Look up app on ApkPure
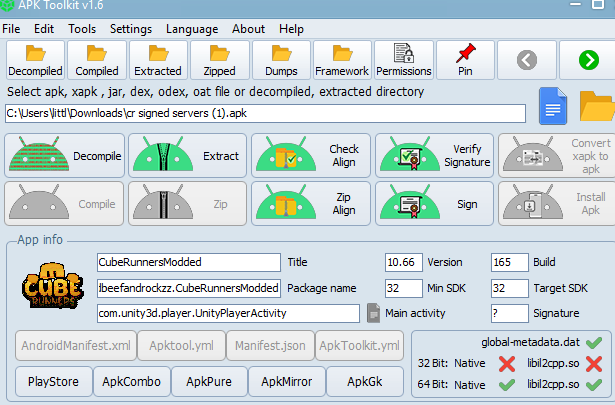The image size is (615, 405). coord(209,381)
